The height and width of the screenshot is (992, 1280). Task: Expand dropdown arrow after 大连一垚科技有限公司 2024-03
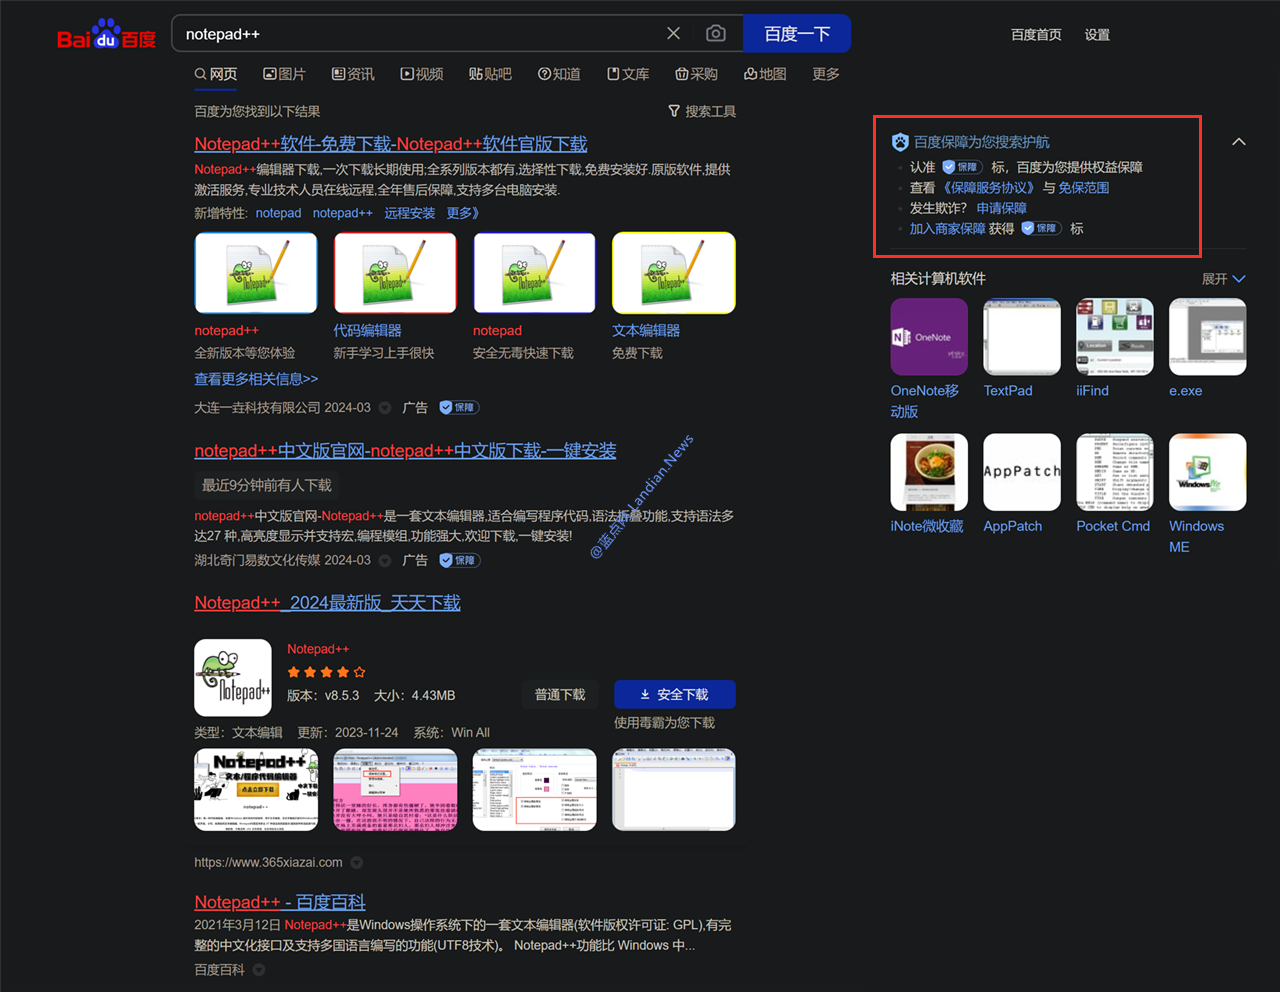pos(385,408)
